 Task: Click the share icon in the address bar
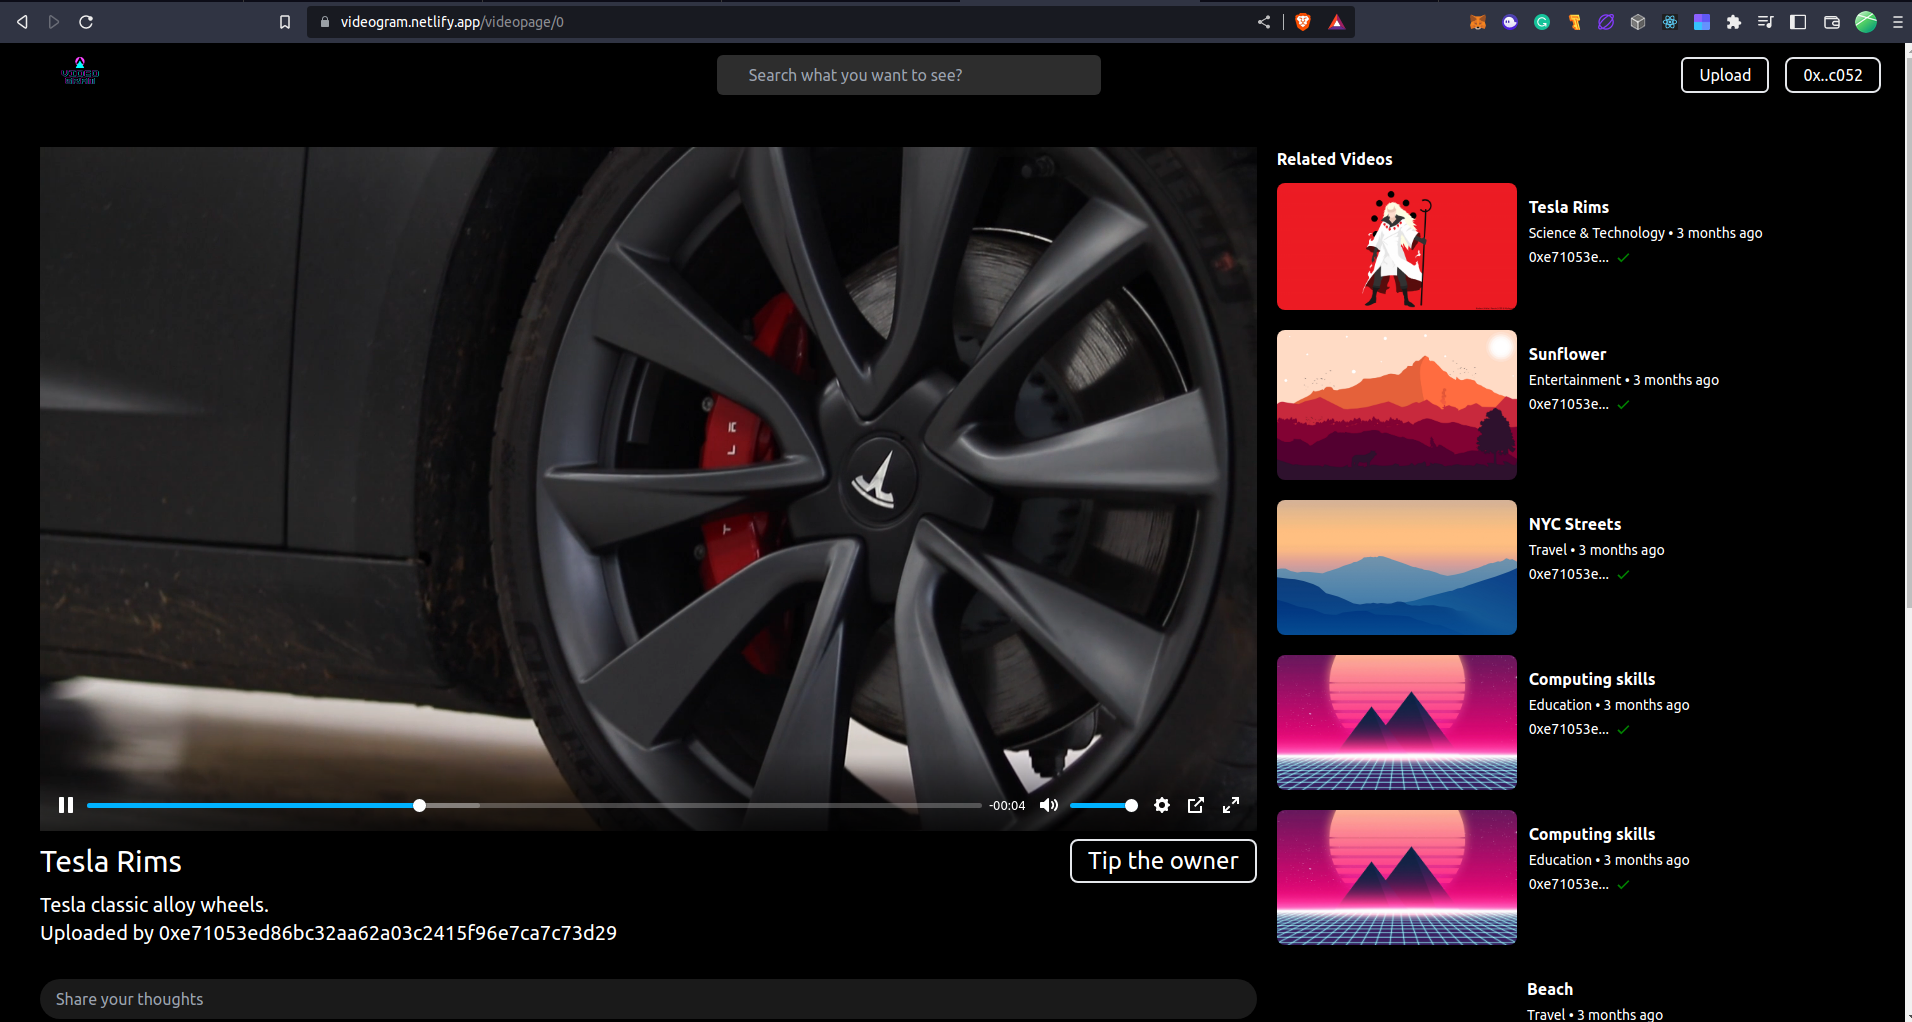(x=1264, y=22)
